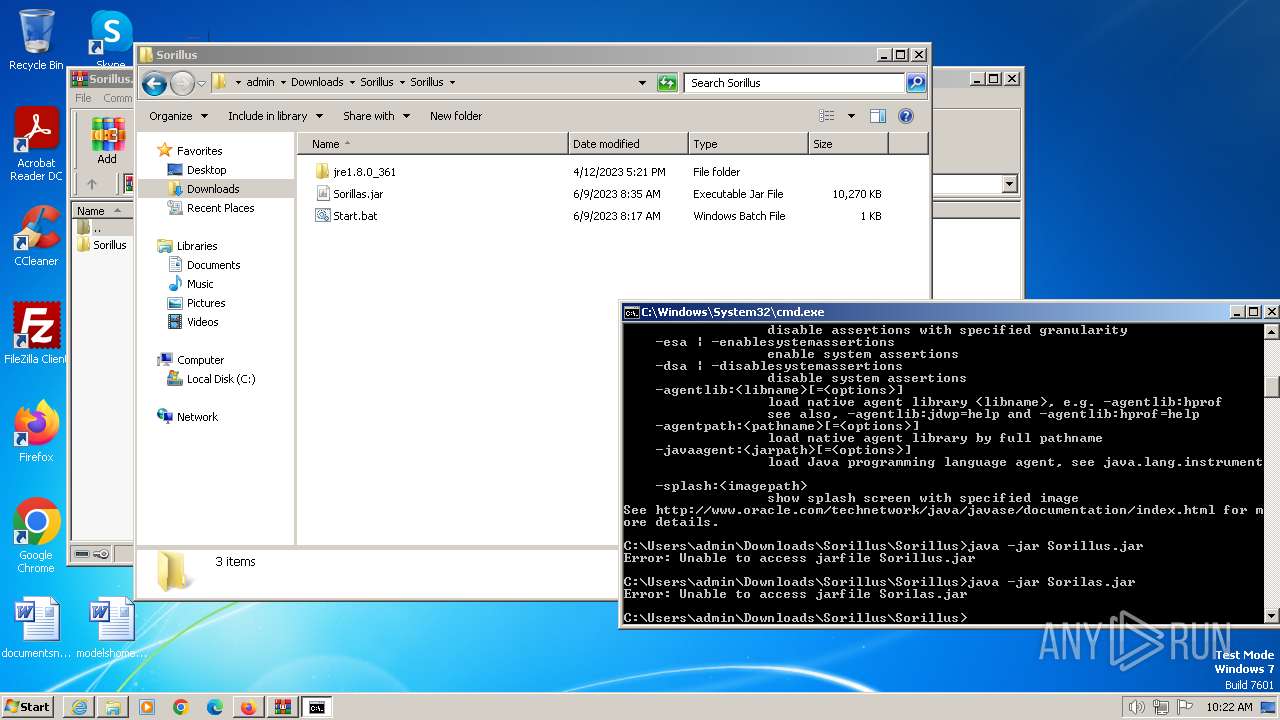Screen dimensions: 1280x720
Task: Select the Start.bat file
Action: point(355,216)
